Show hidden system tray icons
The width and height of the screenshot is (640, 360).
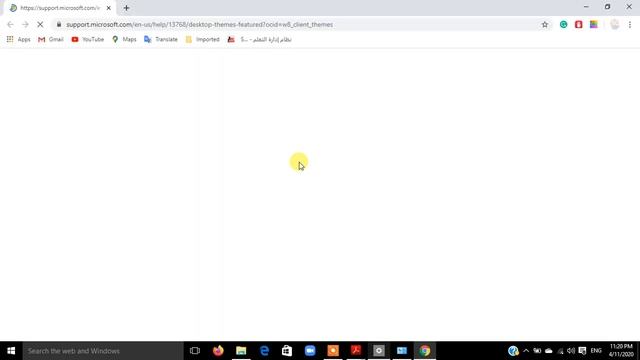pos(526,351)
